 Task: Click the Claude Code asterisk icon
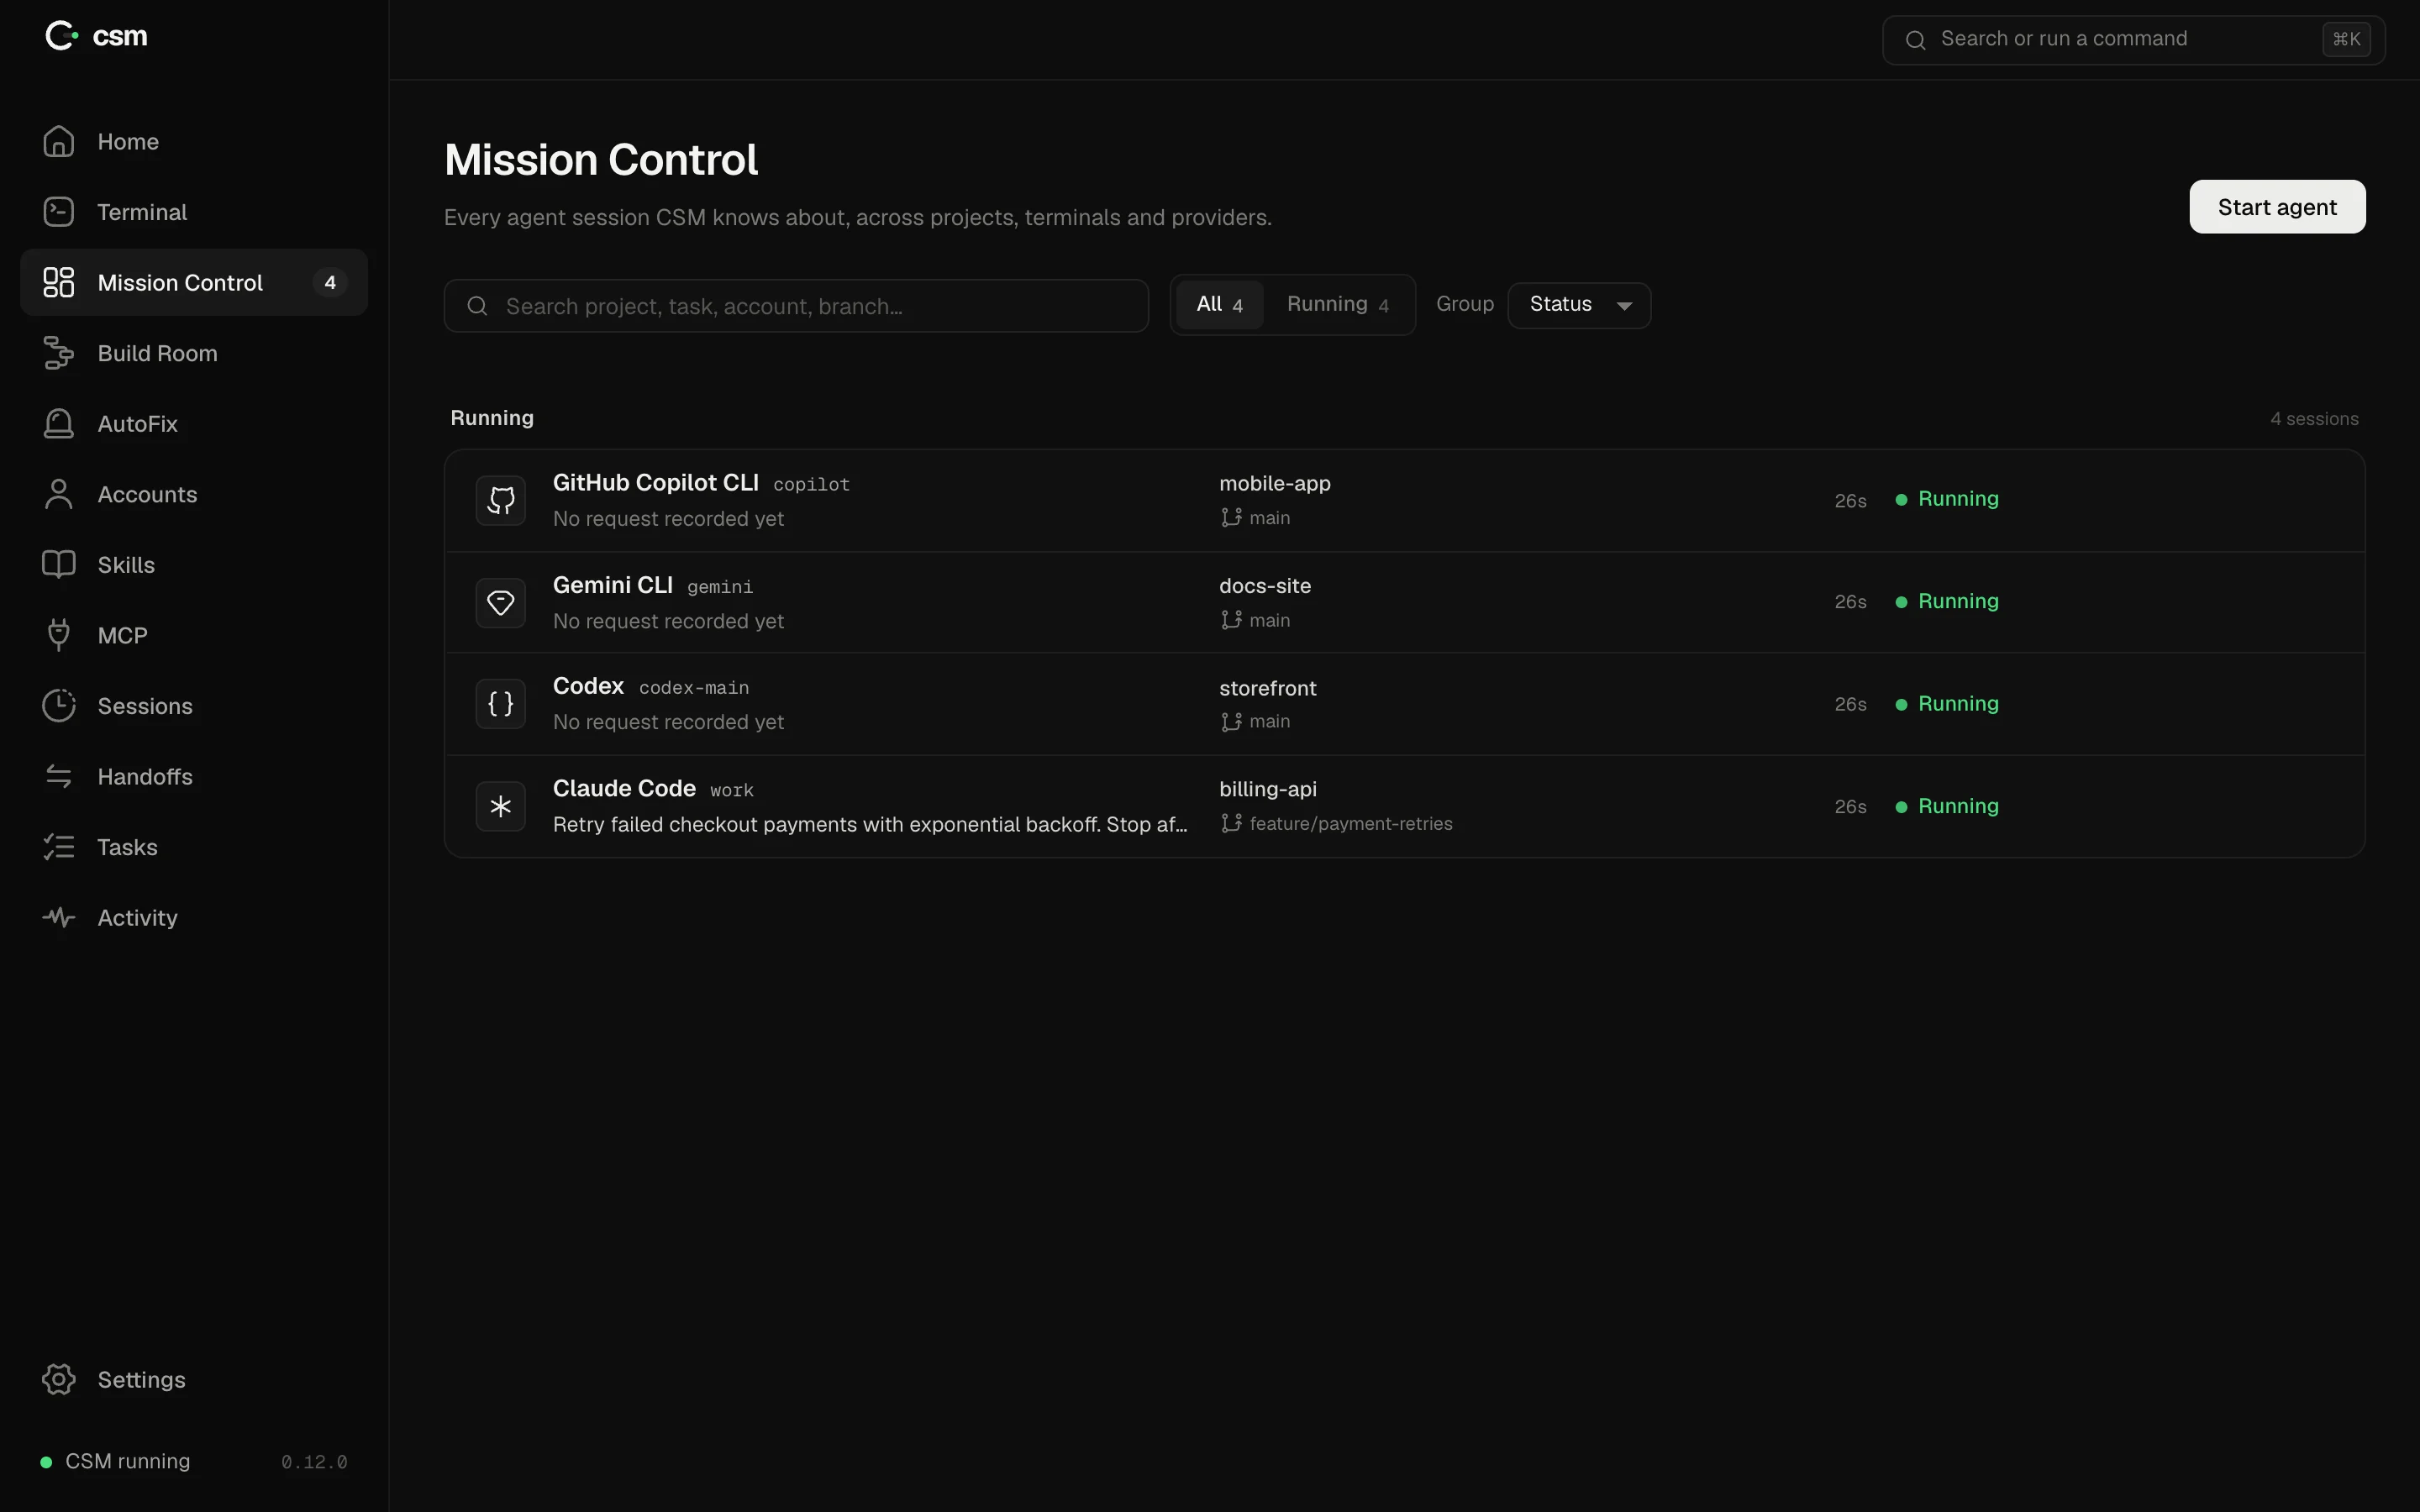501,806
